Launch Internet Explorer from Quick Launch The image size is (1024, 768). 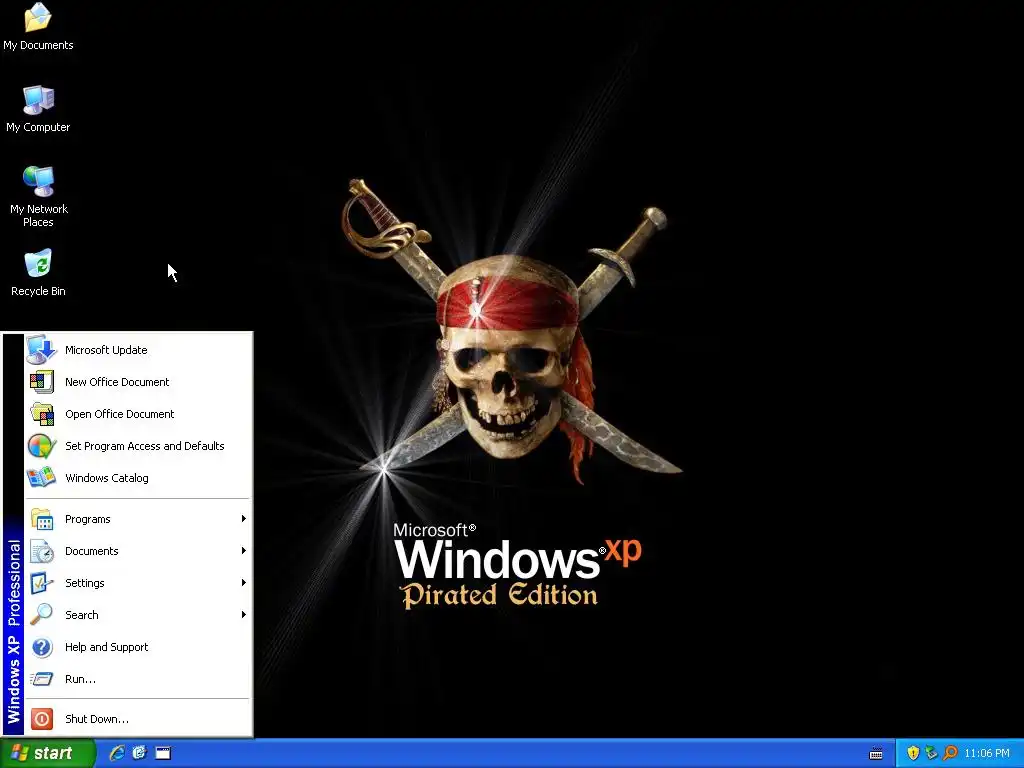point(117,754)
